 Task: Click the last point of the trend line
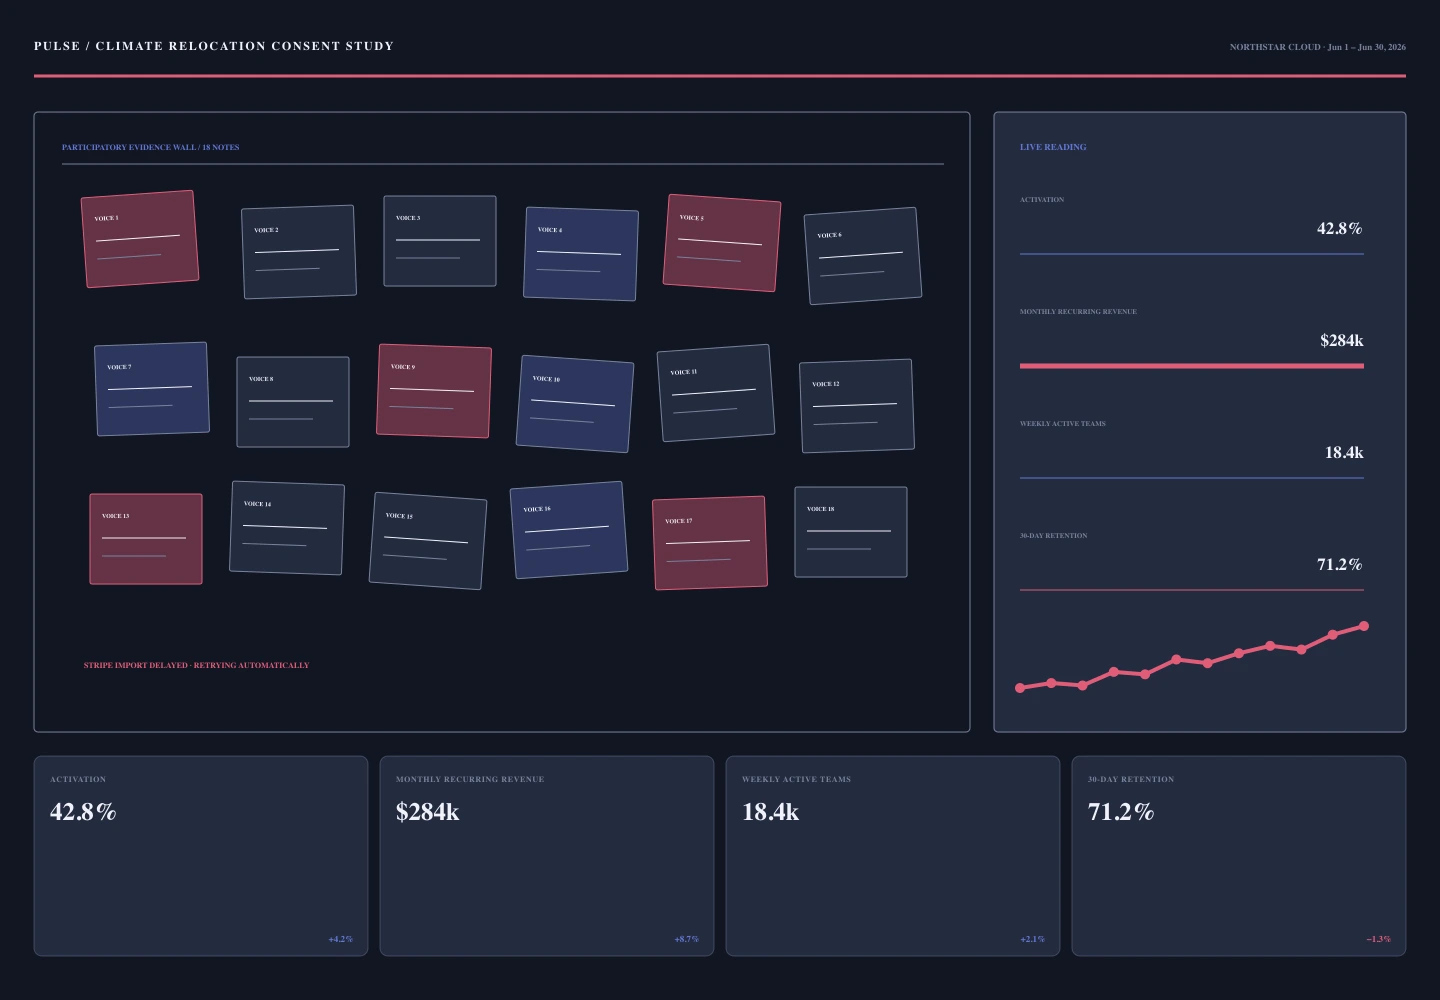click(1364, 626)
